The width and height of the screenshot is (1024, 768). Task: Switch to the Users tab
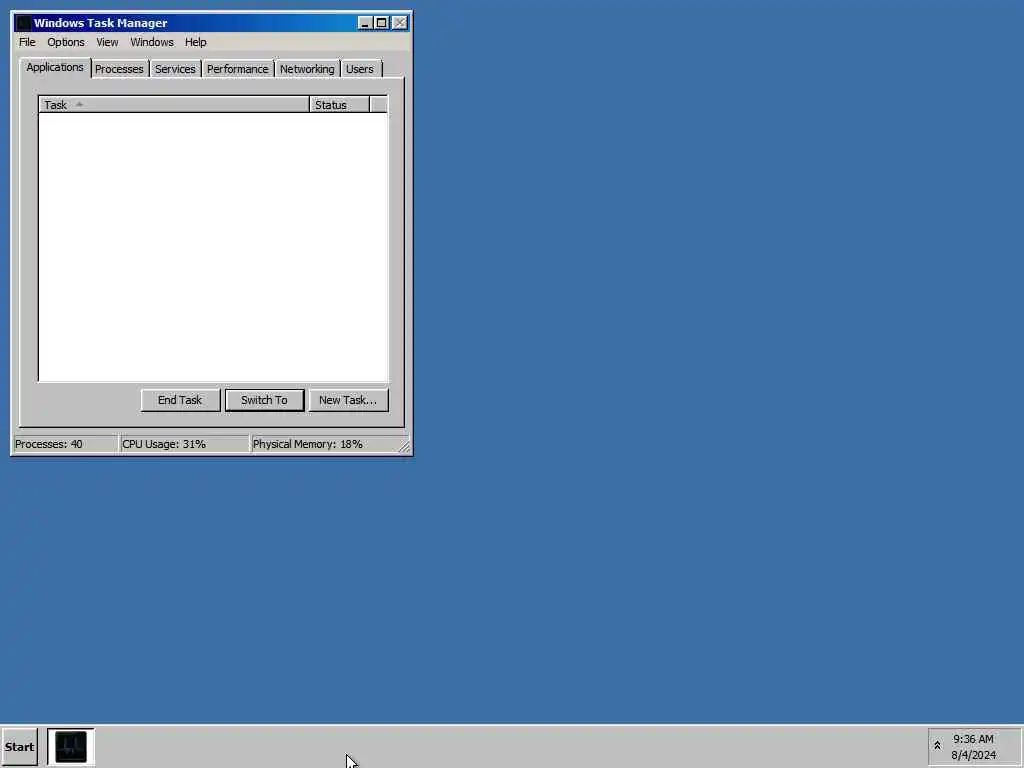coord(360,69)
